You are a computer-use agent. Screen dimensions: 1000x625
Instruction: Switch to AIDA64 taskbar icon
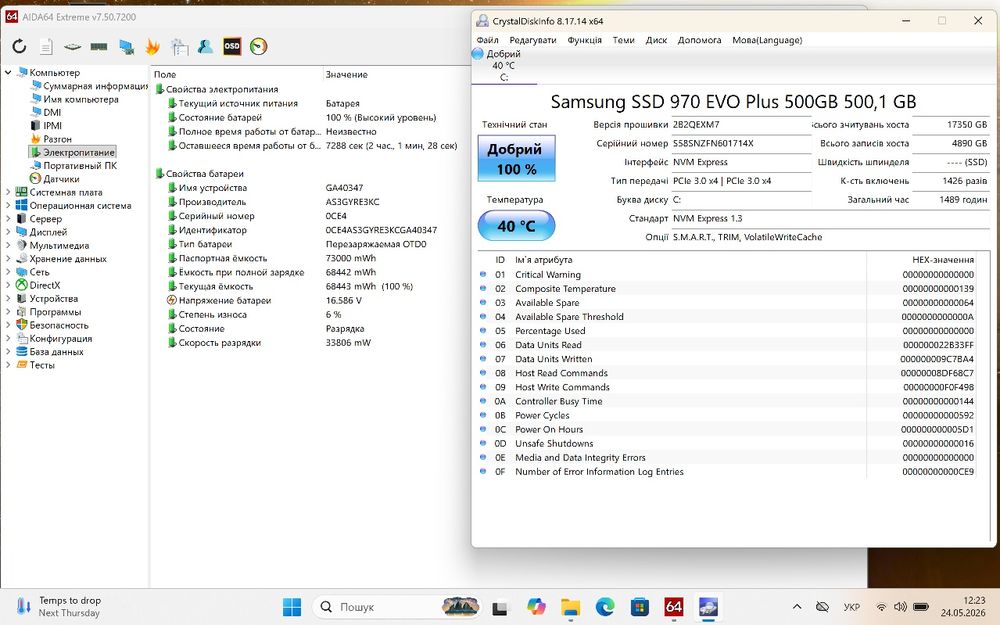pyautogui.click(x=673, y=607)
